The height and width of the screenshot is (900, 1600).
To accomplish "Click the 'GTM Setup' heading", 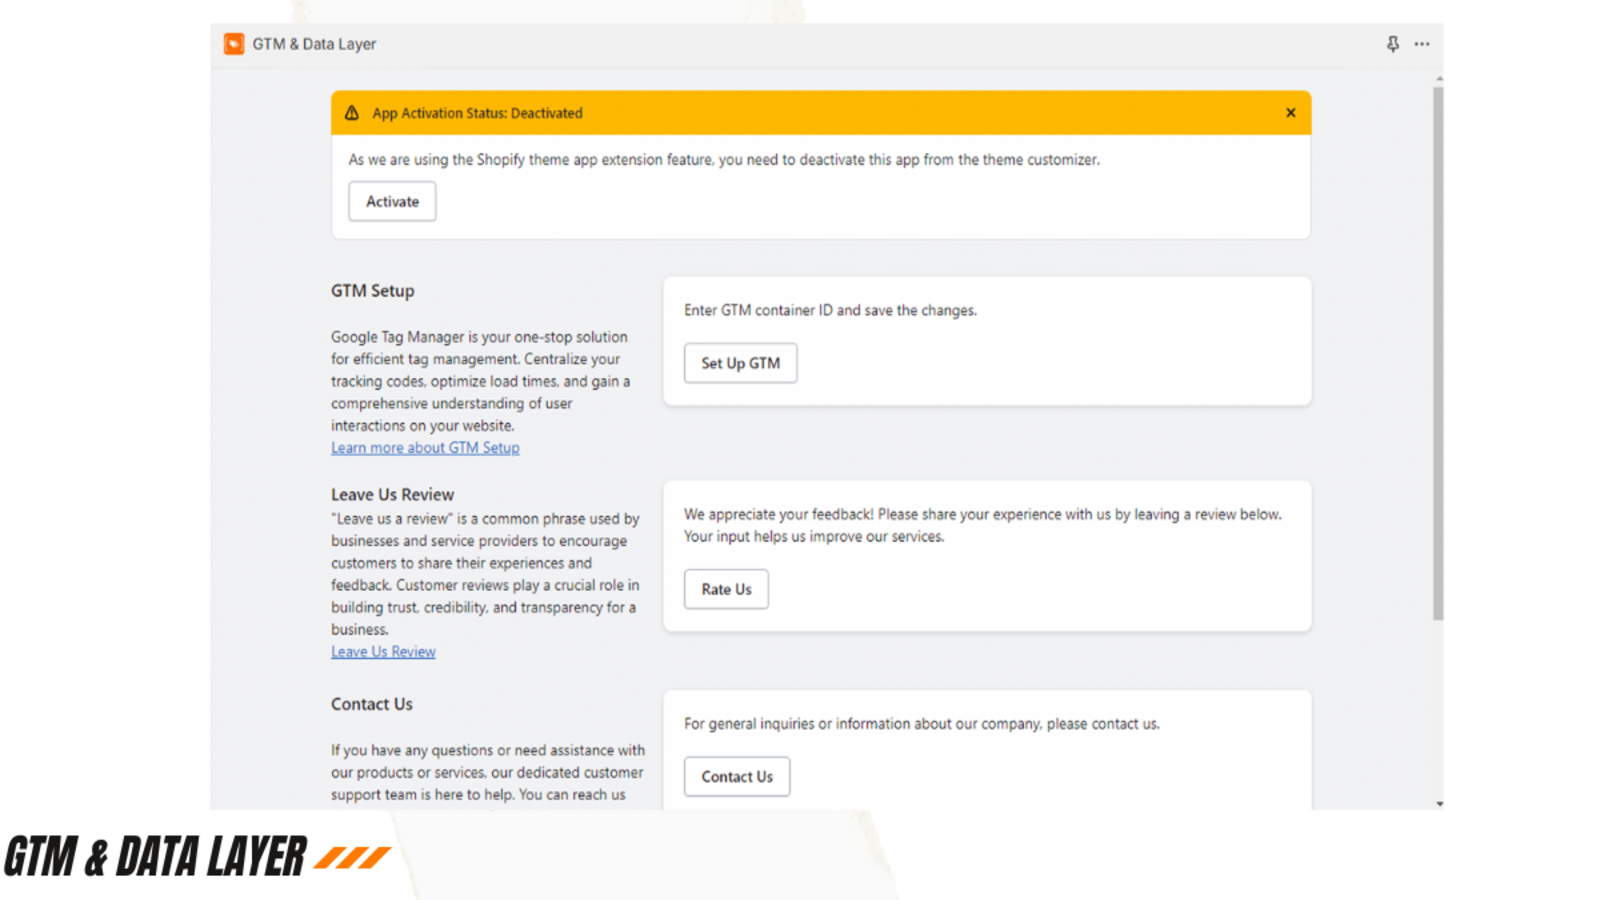I will [x=372, y=291].
